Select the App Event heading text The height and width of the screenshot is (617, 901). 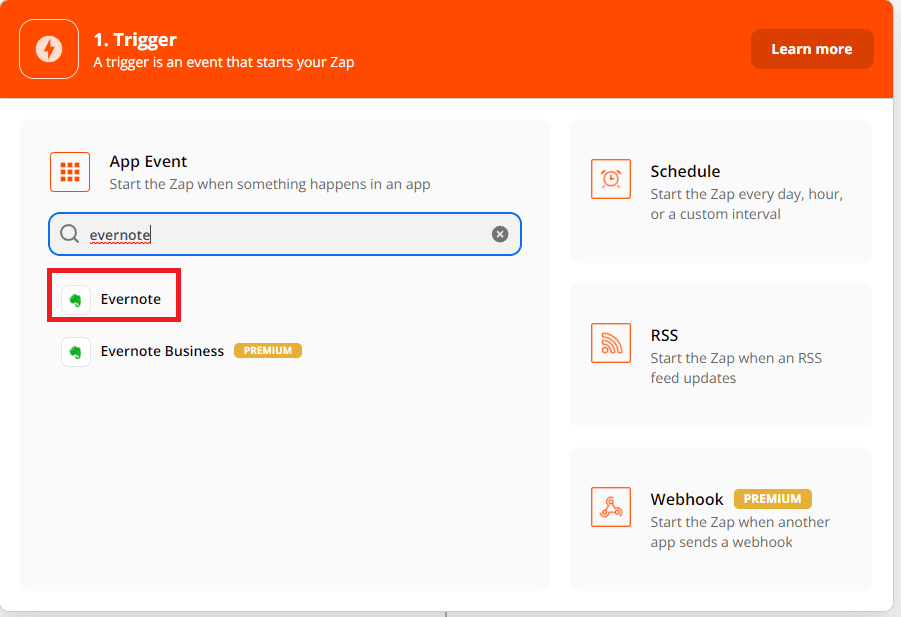pyautogui.click(x=148, y=161)
